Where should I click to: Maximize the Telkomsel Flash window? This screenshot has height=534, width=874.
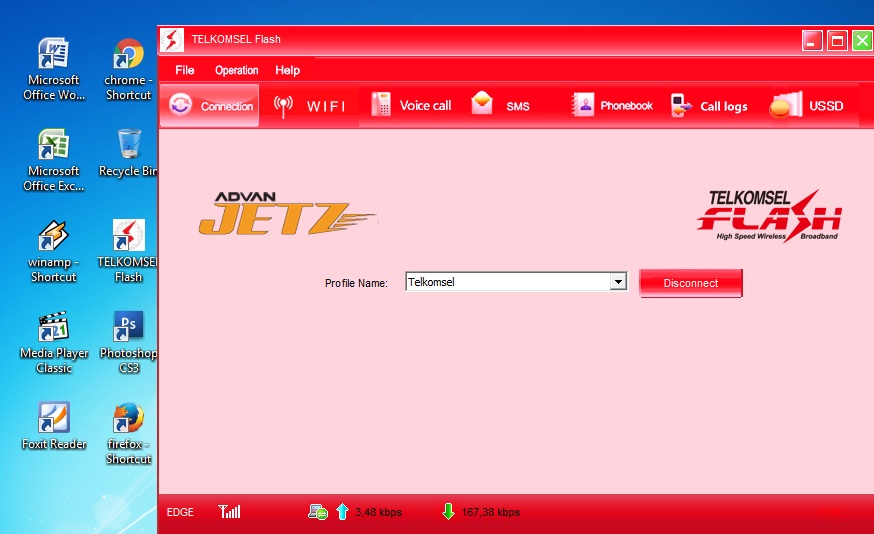pyautogui.click(x=837, y=40)
